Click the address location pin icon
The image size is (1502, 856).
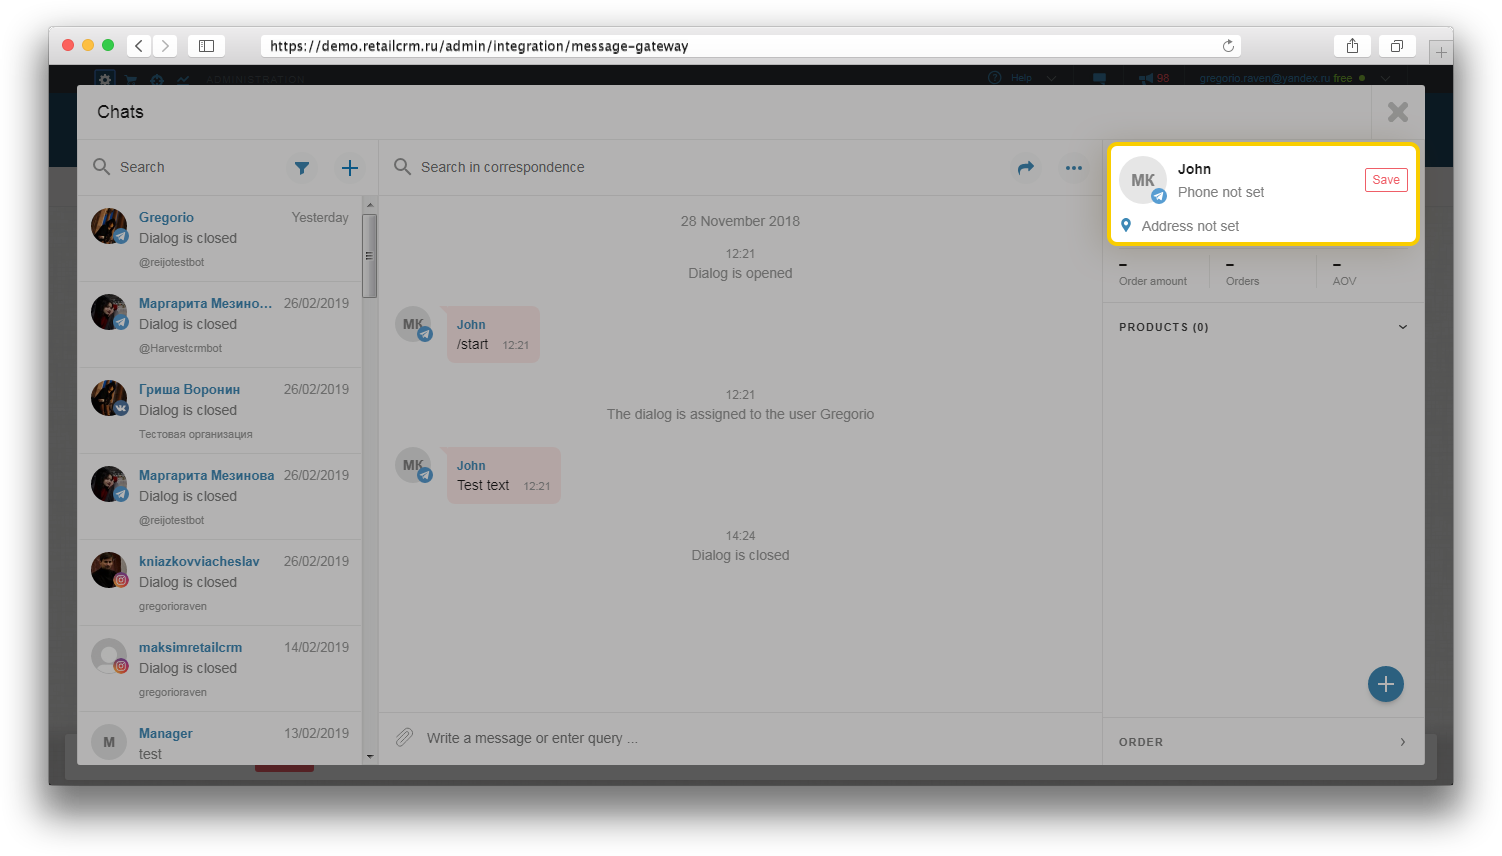point(1126,225)
